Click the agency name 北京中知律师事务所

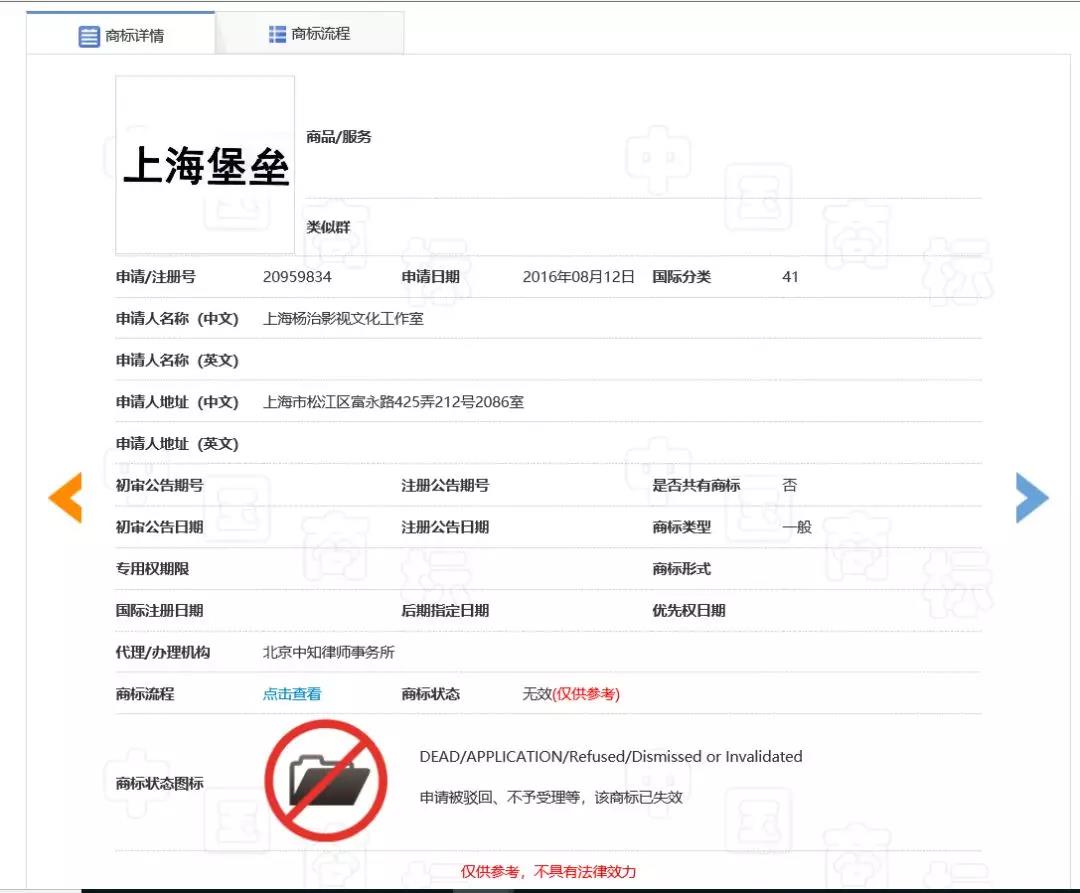(328, 652)
